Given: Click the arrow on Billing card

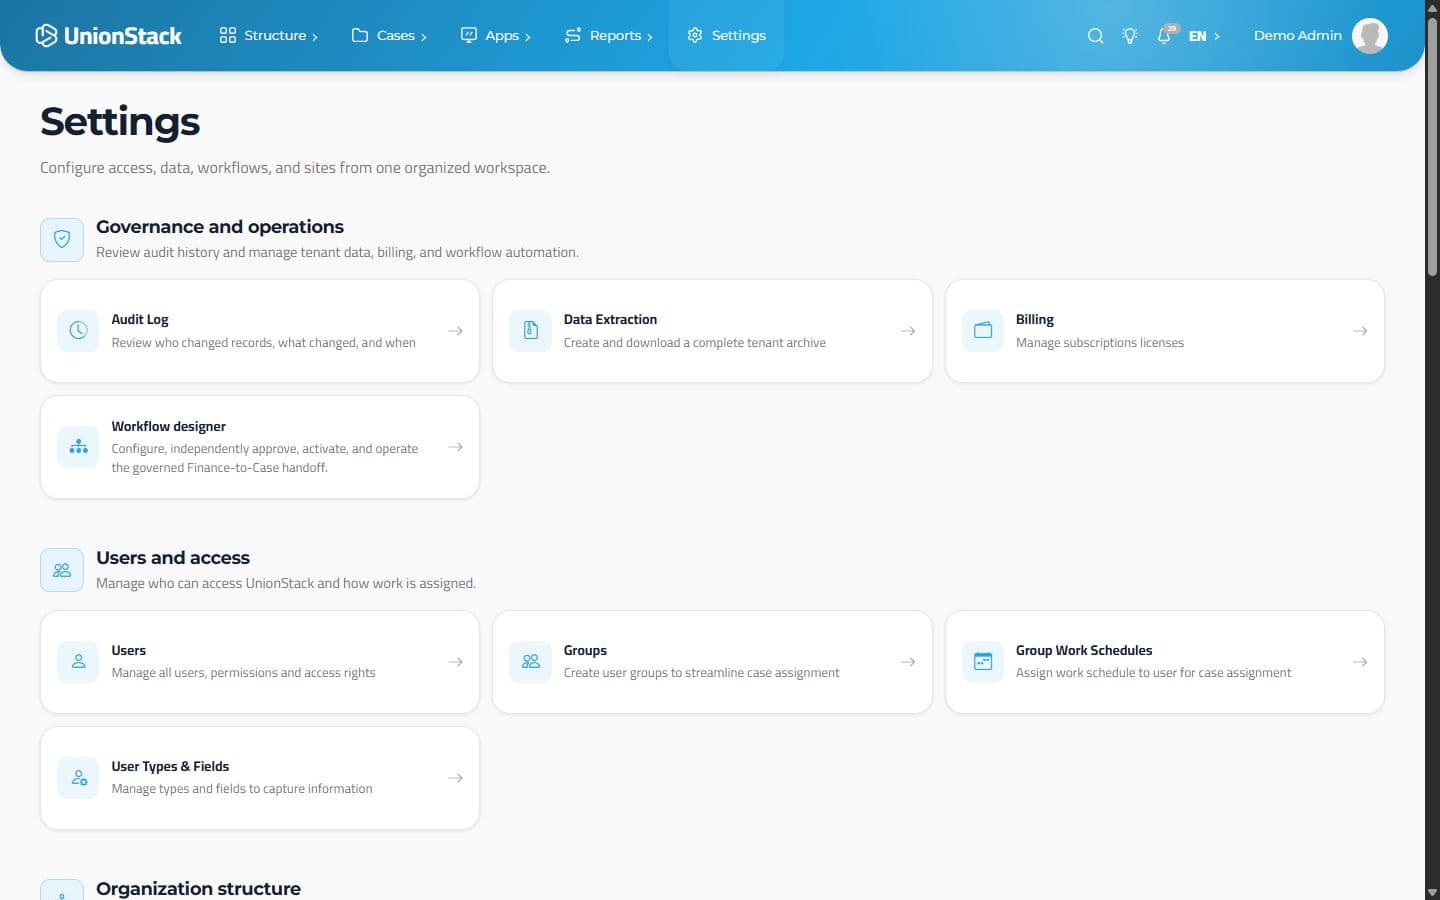Looking at the screenshot, I should pos(1360,331).
